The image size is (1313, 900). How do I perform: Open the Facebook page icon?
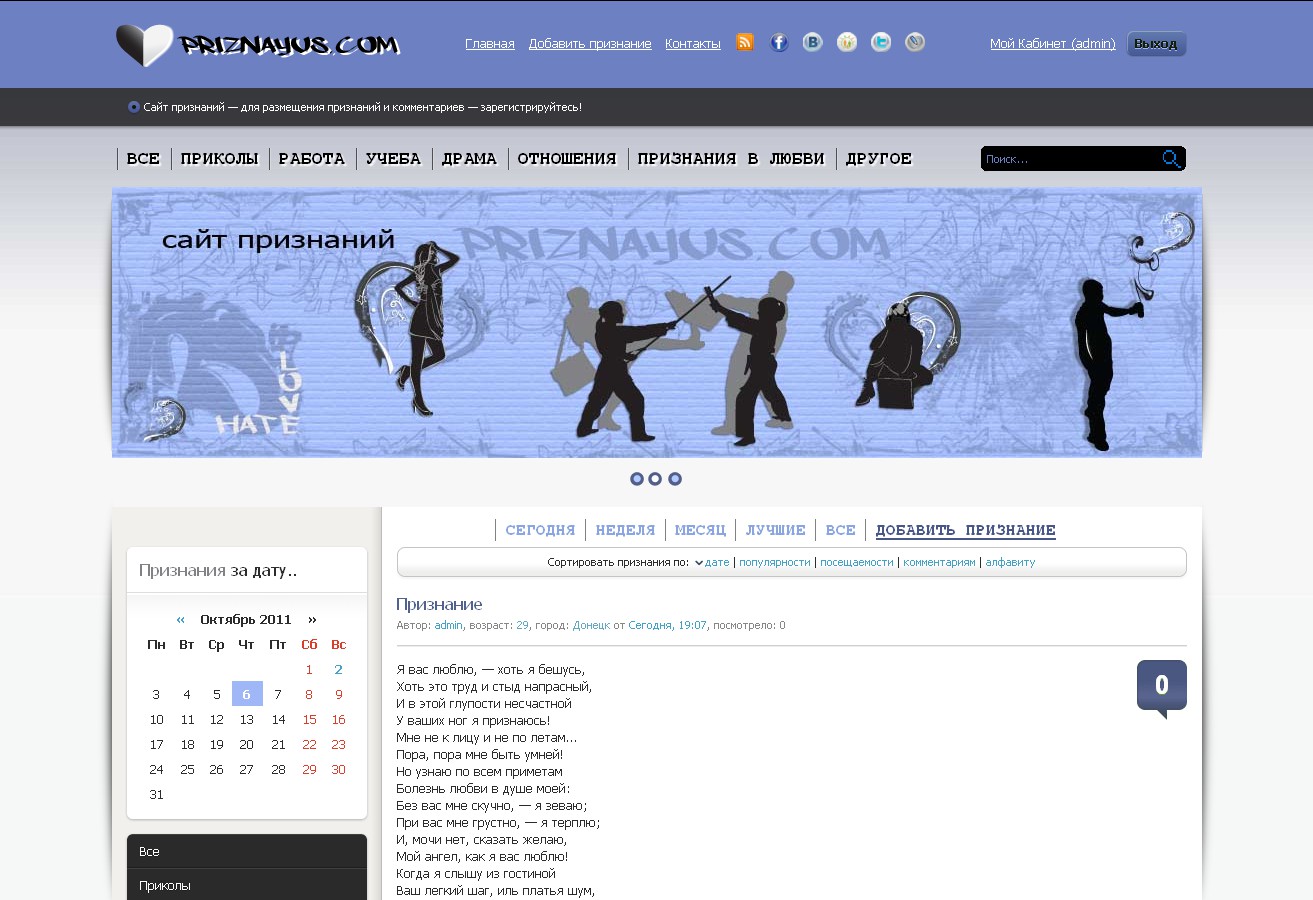click(779, 42)
